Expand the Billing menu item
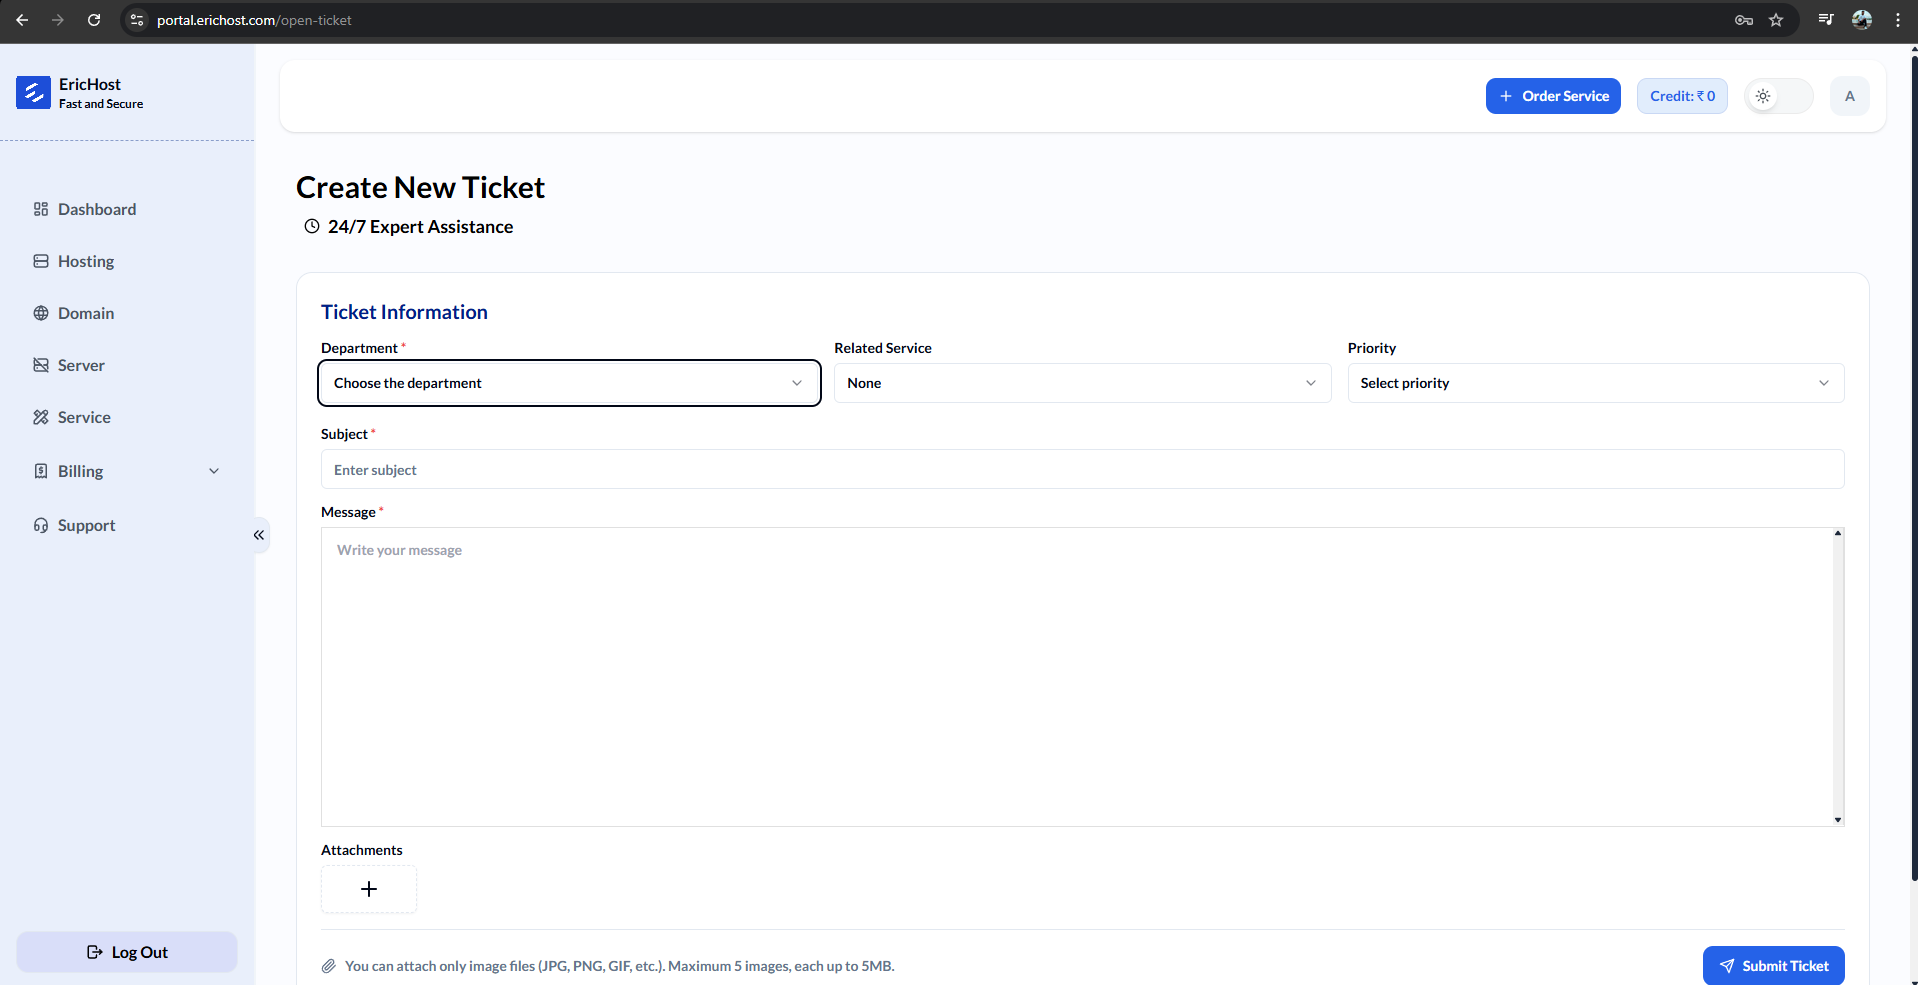The image size is (1918, 985). [x=127, y=471]
